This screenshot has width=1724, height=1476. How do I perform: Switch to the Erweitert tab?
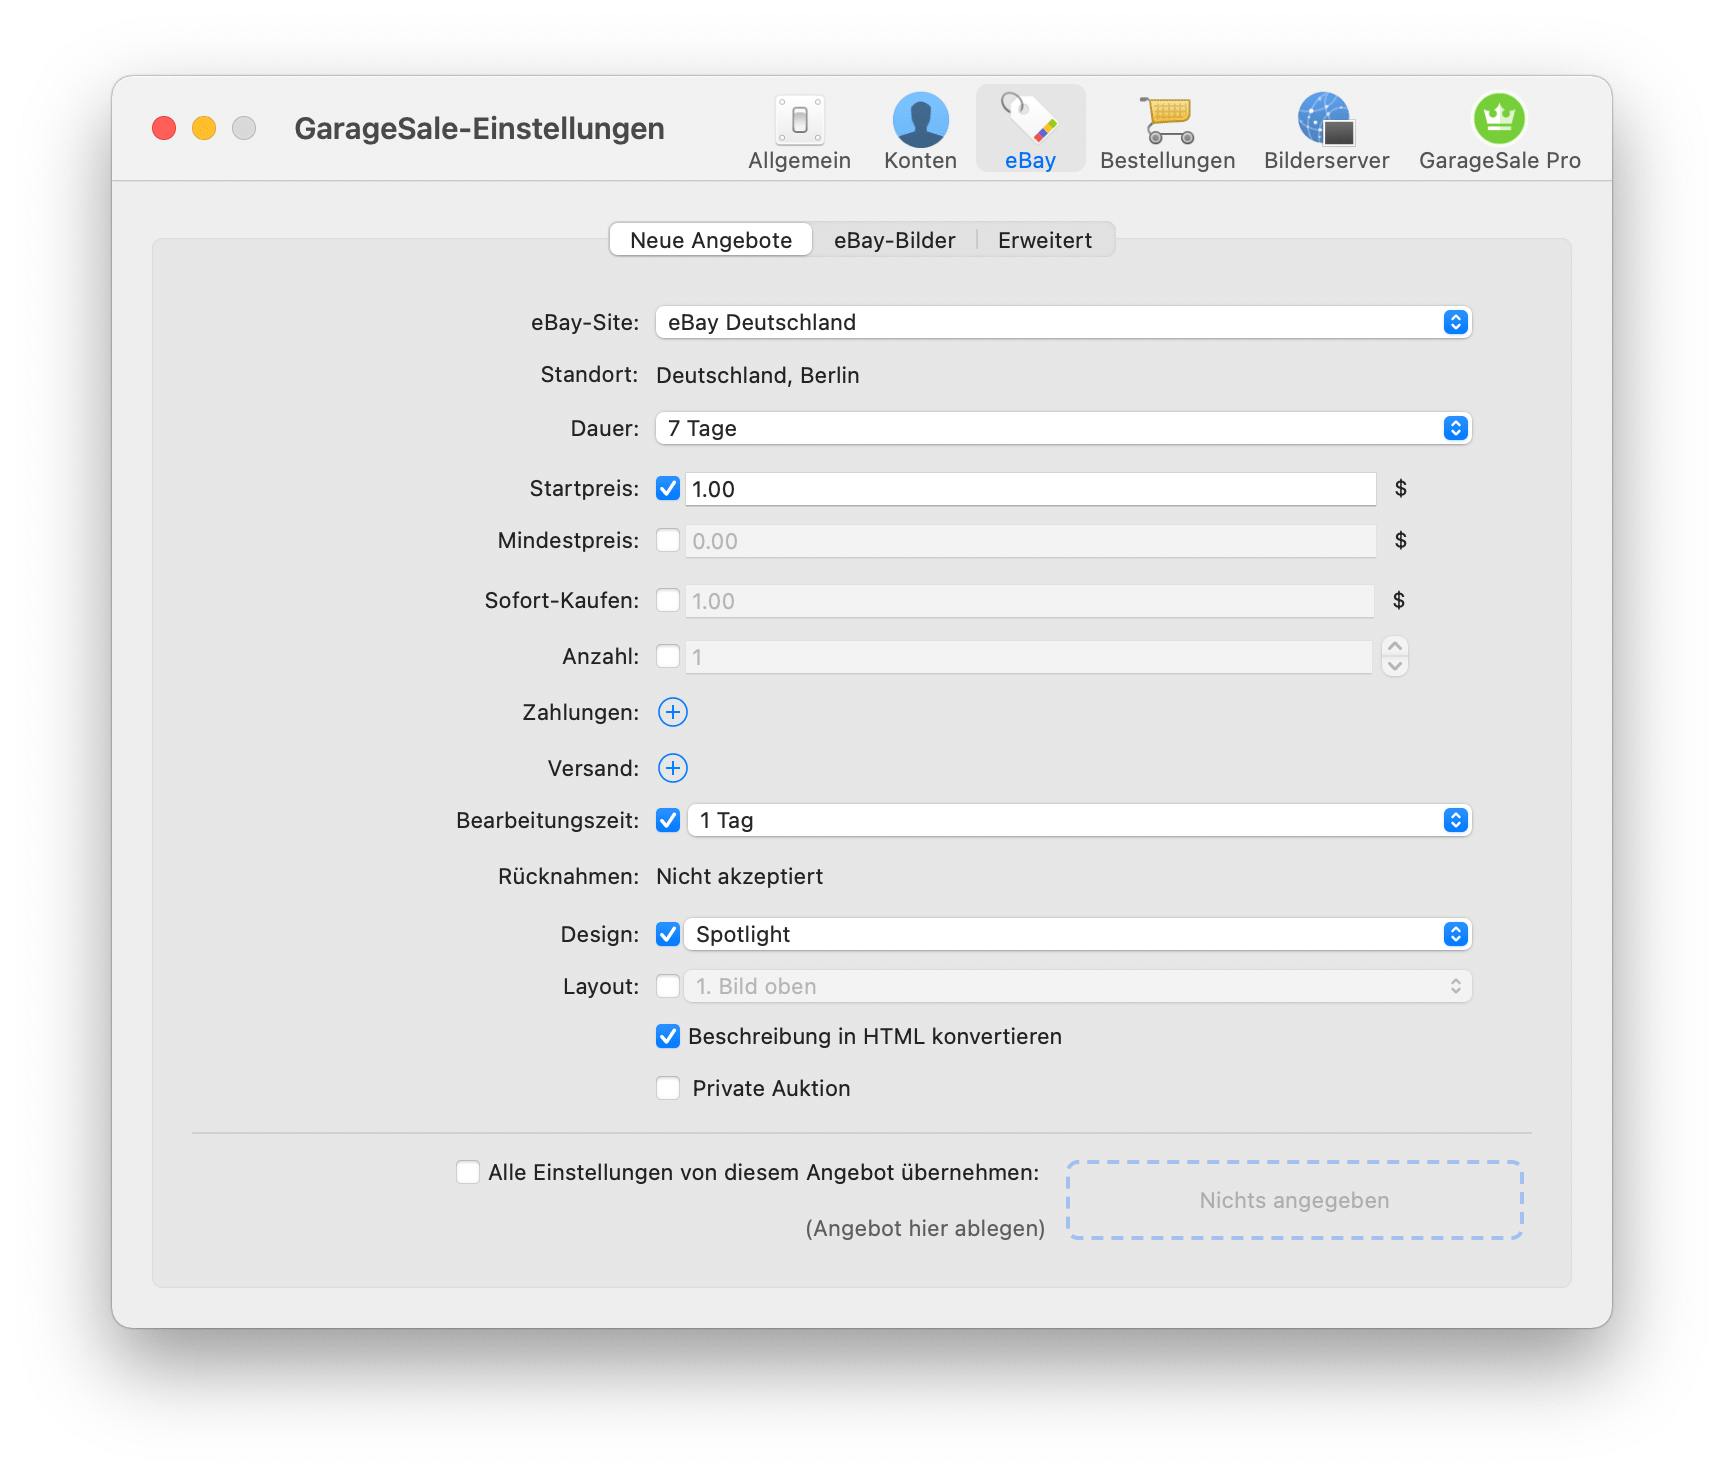(x=1044, y=240)
